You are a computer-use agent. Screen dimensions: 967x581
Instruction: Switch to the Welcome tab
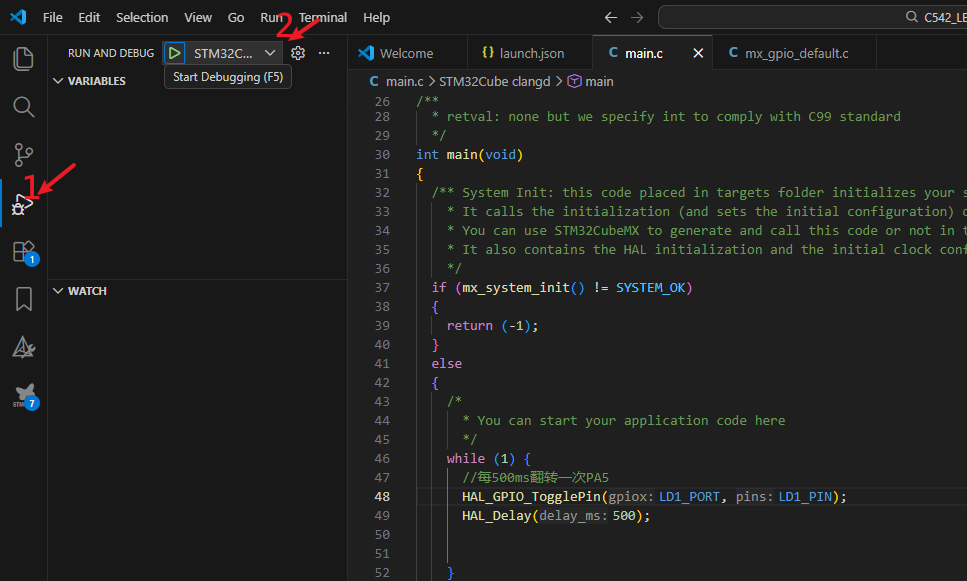pos(407,53)
